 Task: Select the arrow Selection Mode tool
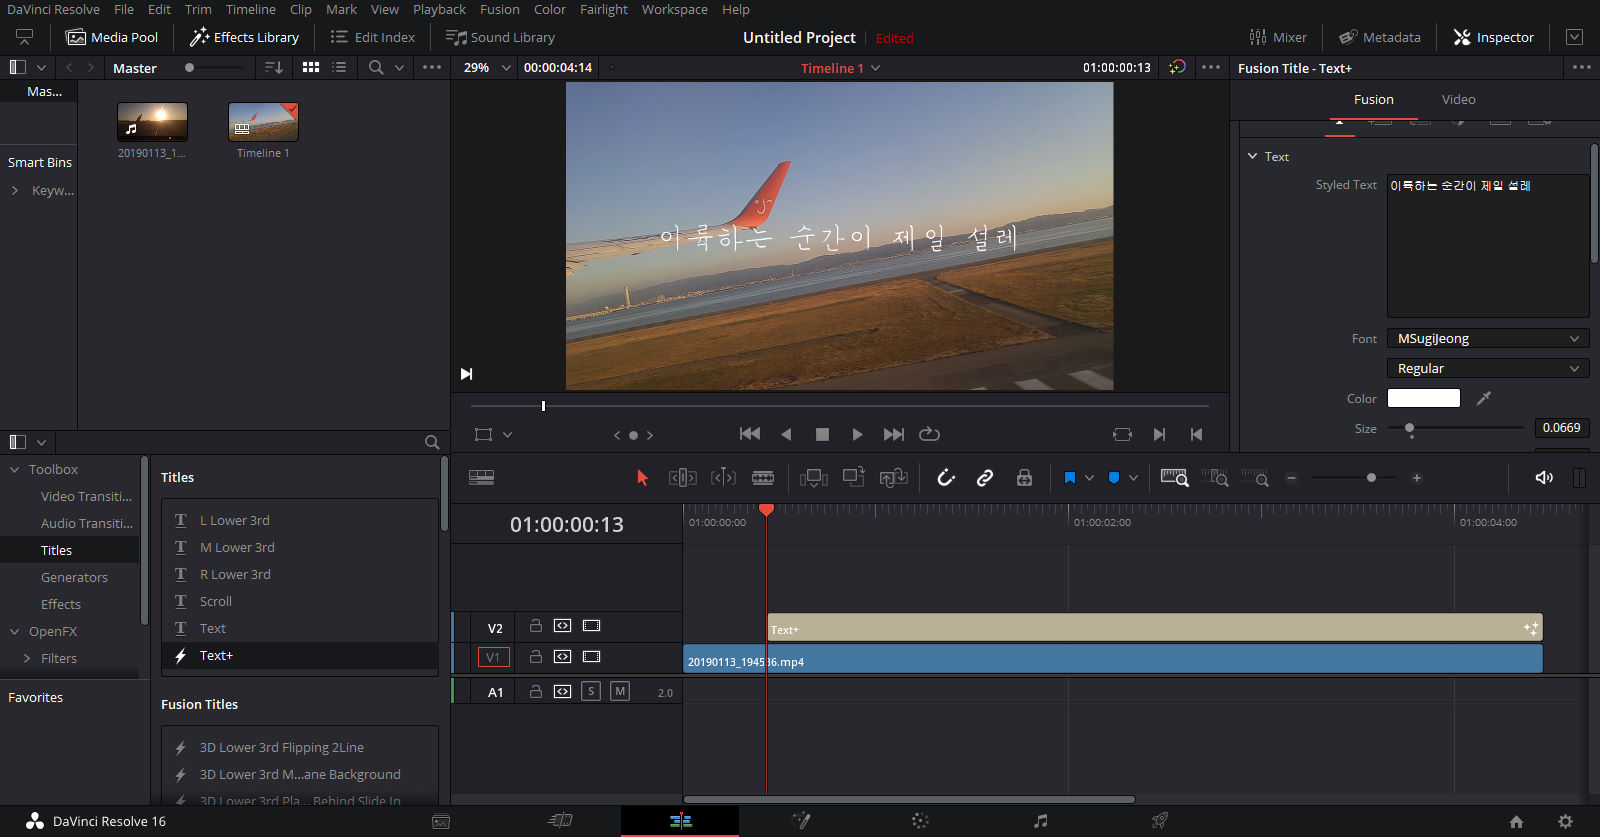point(642,478)
